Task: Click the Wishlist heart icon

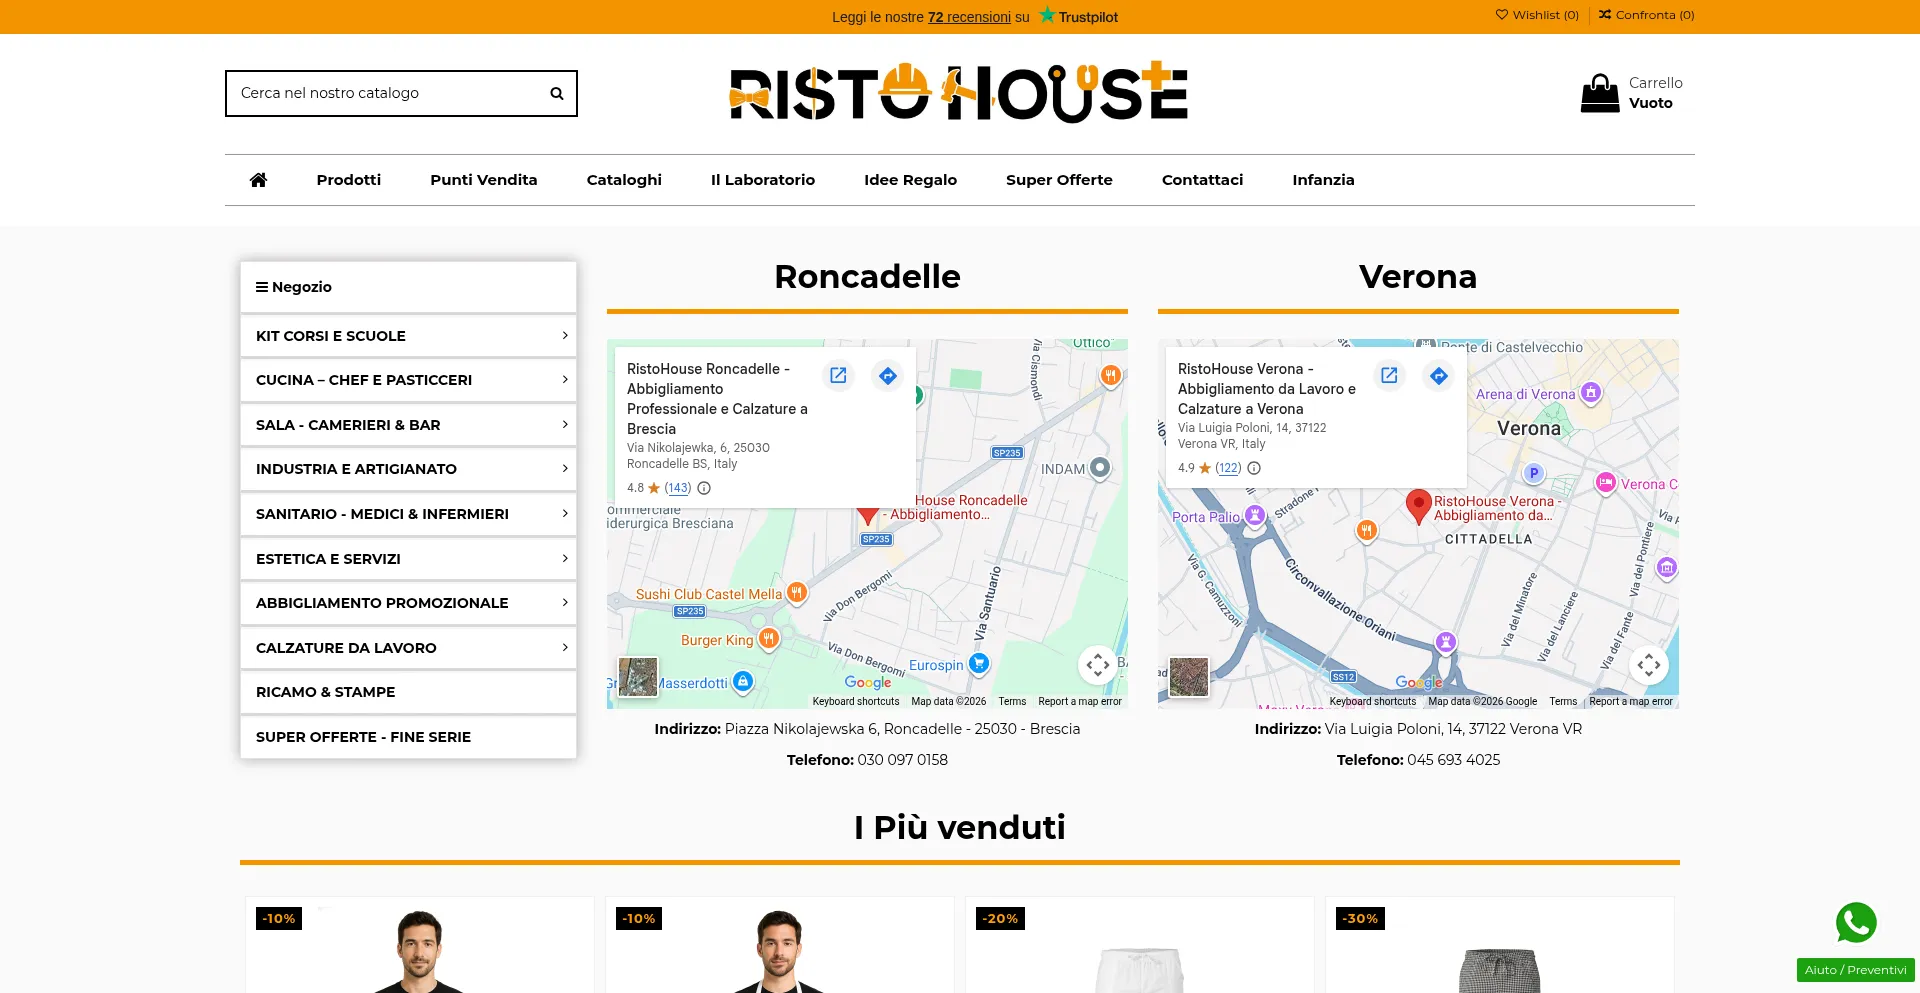Action: click(1501, 15)
